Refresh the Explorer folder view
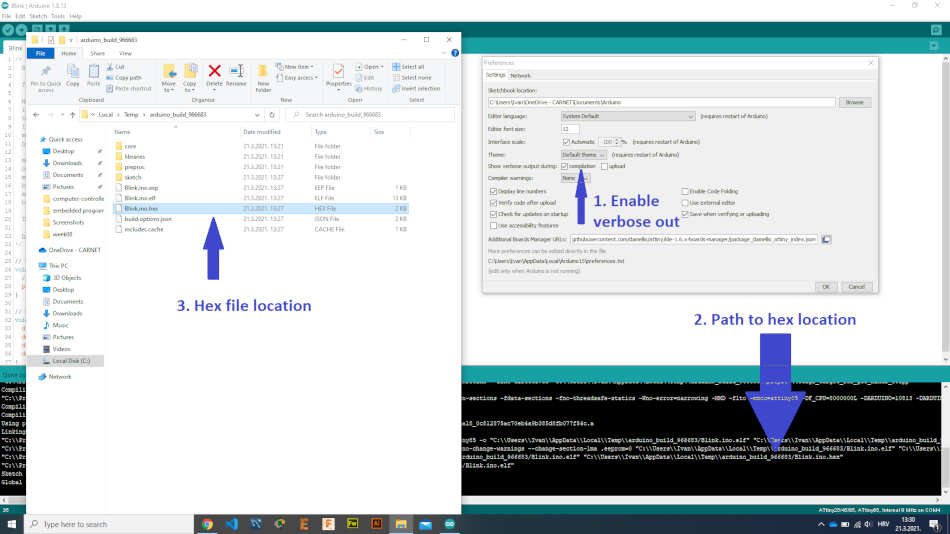950x534 pixels. (x=272, y=115)
